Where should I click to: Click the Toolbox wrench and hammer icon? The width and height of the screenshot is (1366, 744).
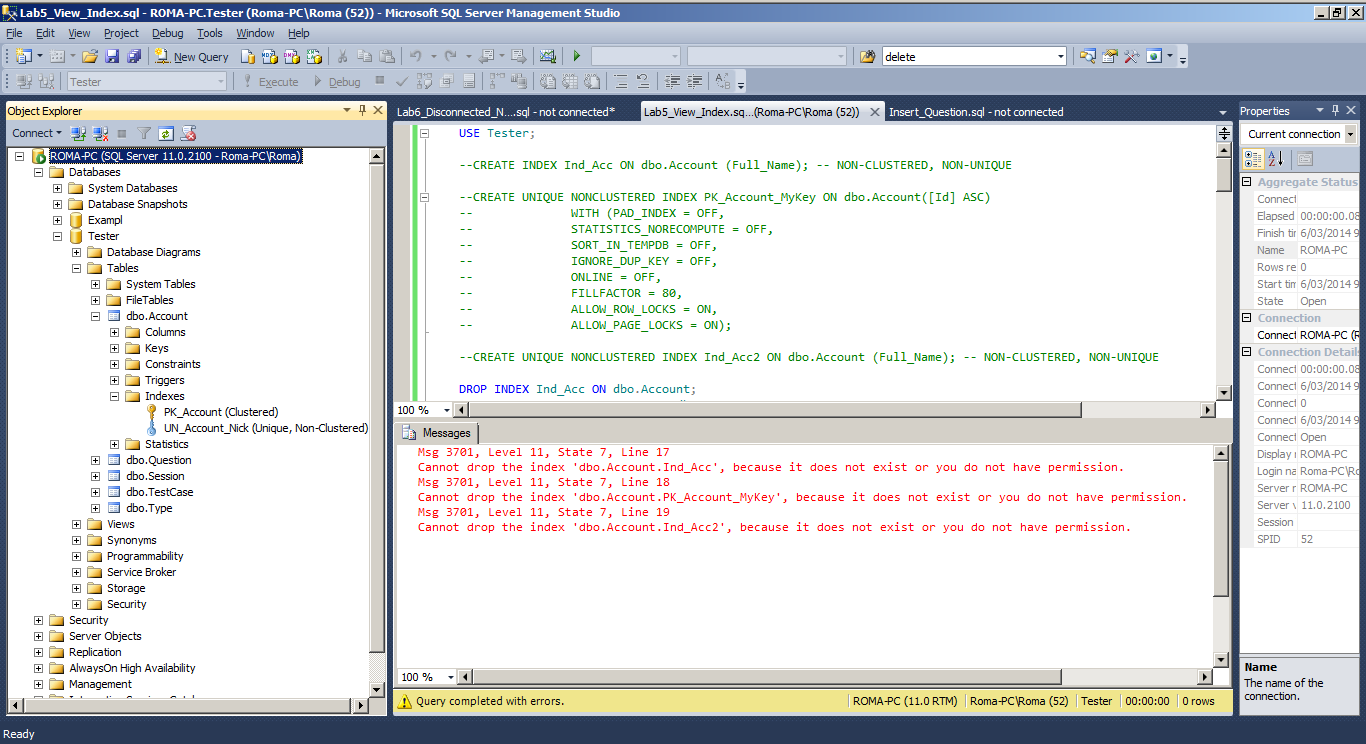(1132, 57)
